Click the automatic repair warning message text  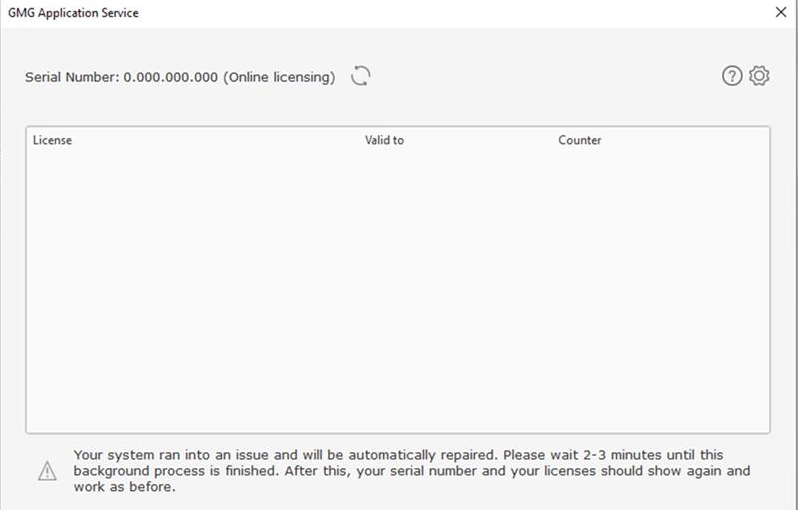pyautogui.click(x=412, y=471)
